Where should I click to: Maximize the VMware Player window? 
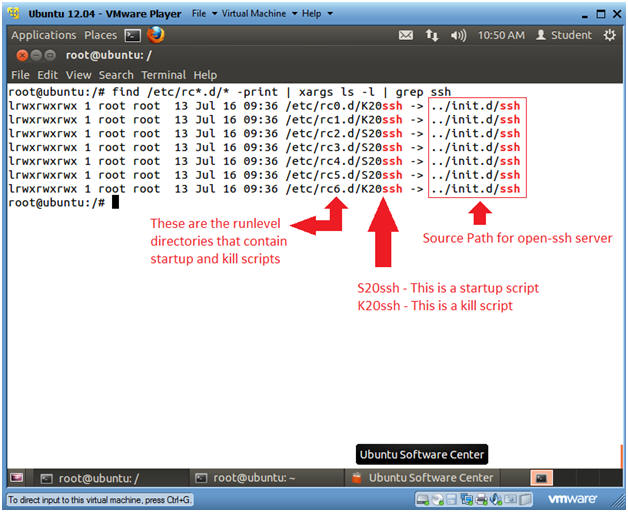601,14
